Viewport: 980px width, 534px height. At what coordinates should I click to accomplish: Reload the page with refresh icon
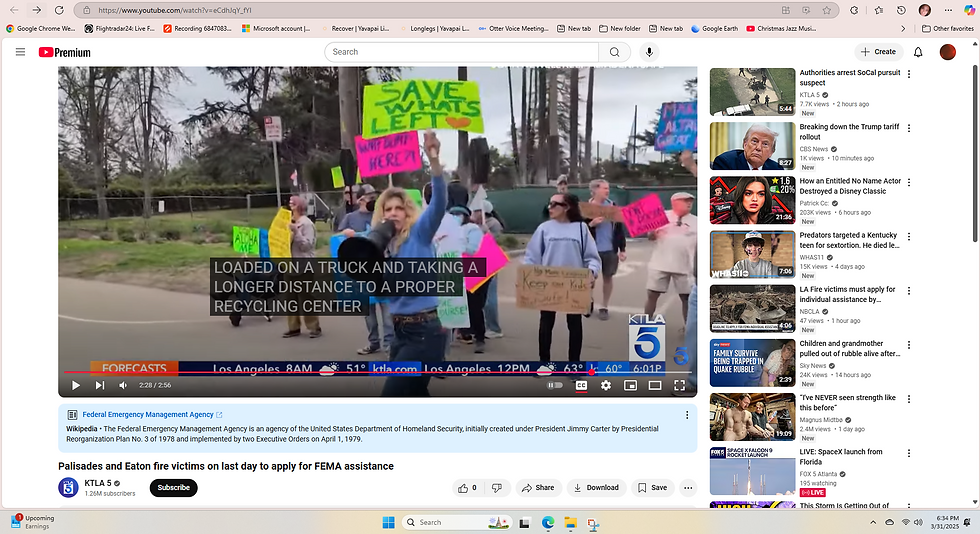[x=59, y=10]
